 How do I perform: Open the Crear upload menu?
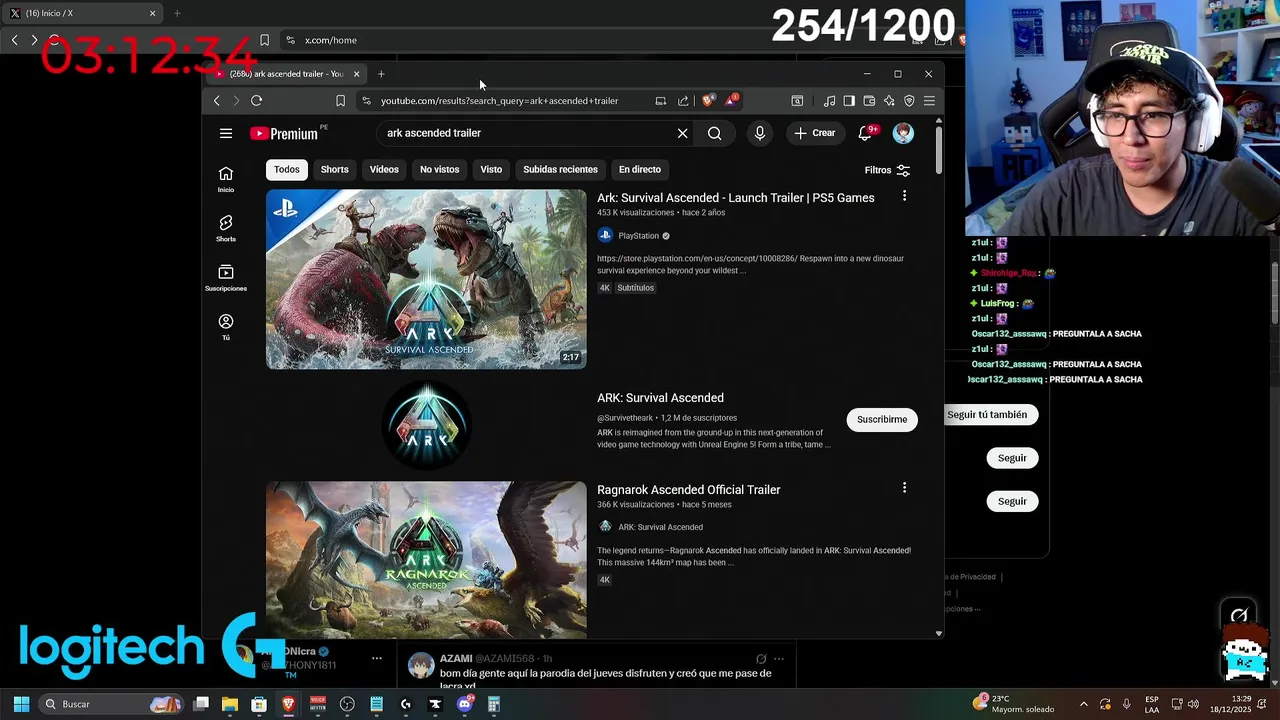814,133
